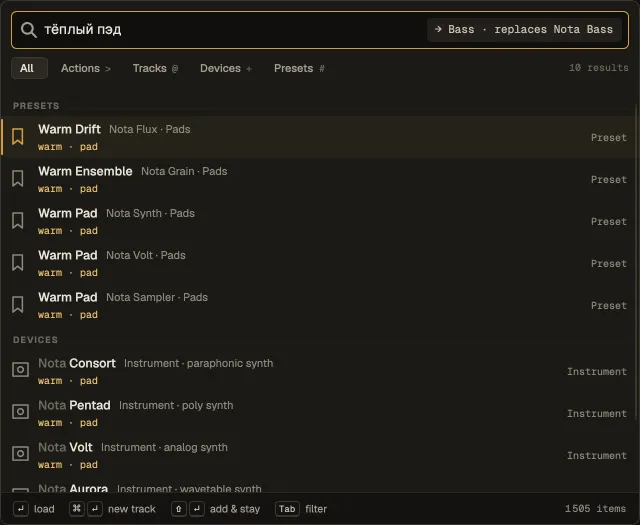
Task: Click the Preset type label of Warm Ensemble
Action: (x=609, y=180)
